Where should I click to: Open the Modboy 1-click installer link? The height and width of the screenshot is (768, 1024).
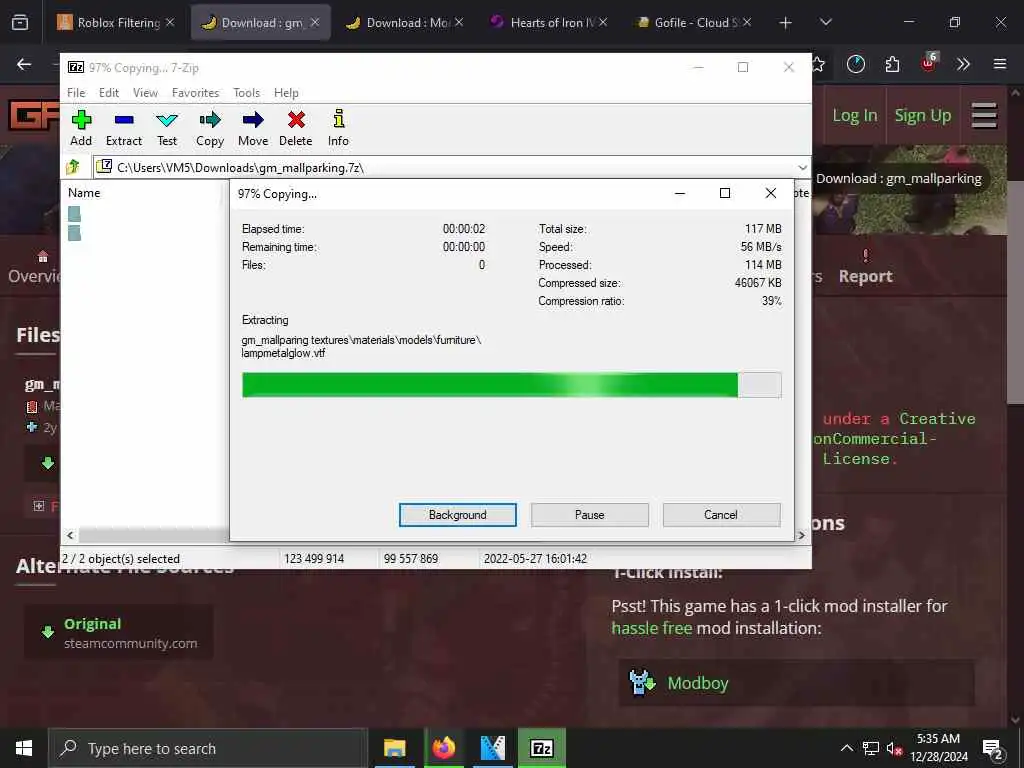pyautogui.click(x=796, y=683)
